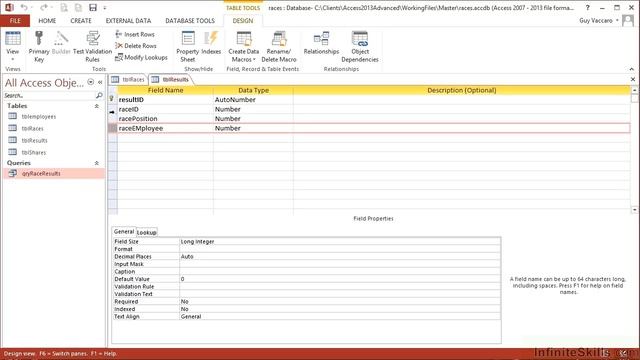This screenshot has width=640, height=360.
Task: Click the resultID field name cell
Action: [x=165, y=100]
